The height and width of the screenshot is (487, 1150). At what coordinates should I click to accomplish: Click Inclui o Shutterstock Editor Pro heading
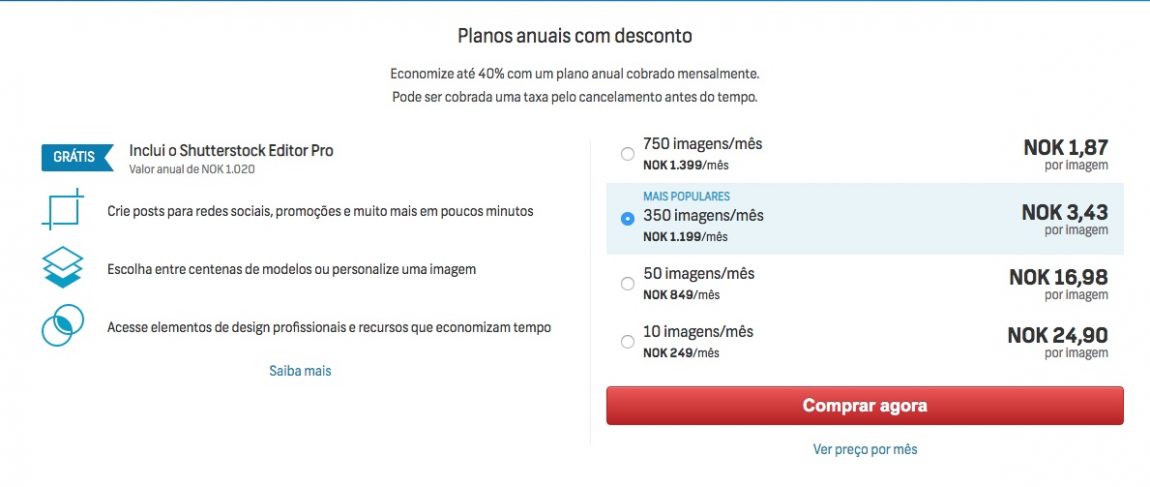[231, 150]
